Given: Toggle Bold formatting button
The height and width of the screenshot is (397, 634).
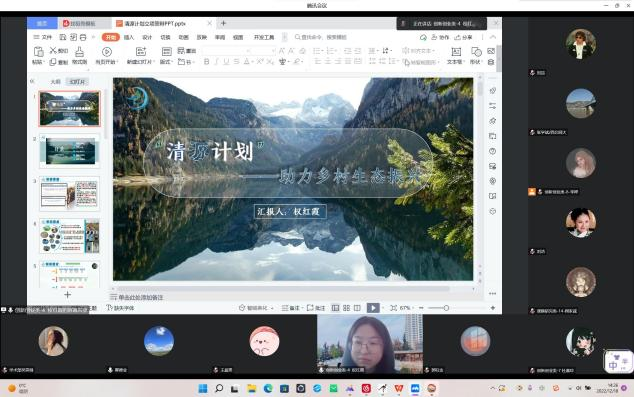Looking at the screenshot, I should coord(207,61).
